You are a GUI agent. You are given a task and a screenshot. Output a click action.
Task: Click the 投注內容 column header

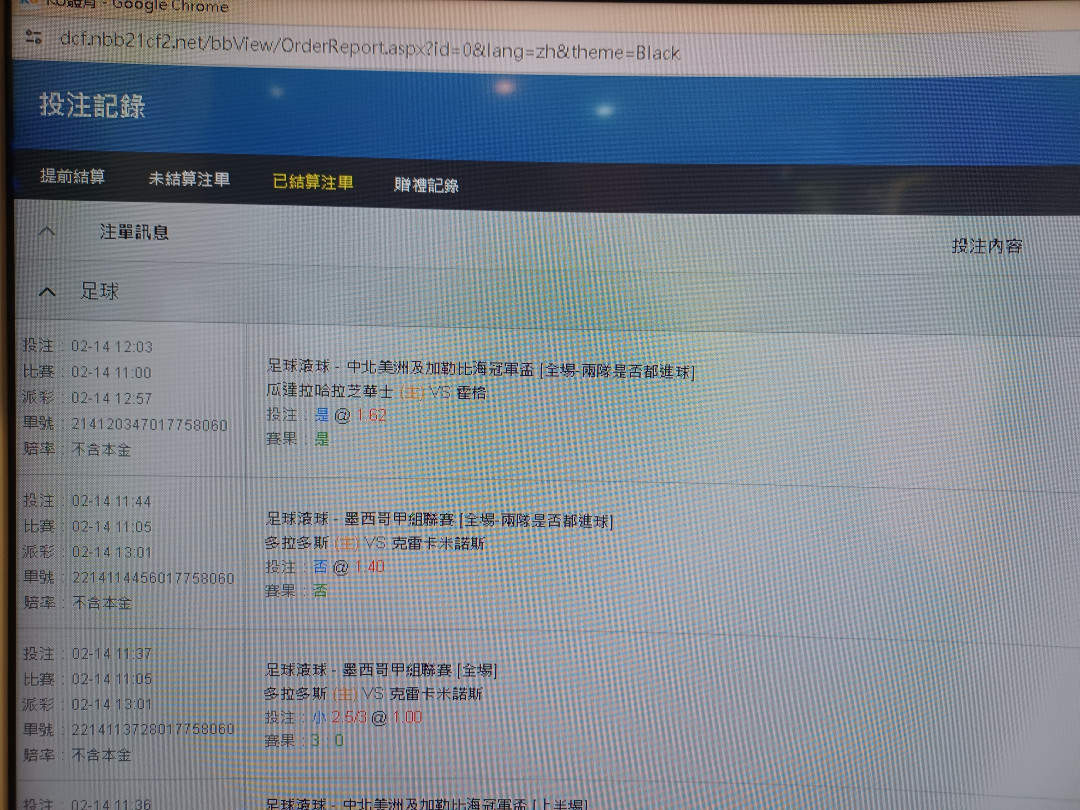click(986, 246)
